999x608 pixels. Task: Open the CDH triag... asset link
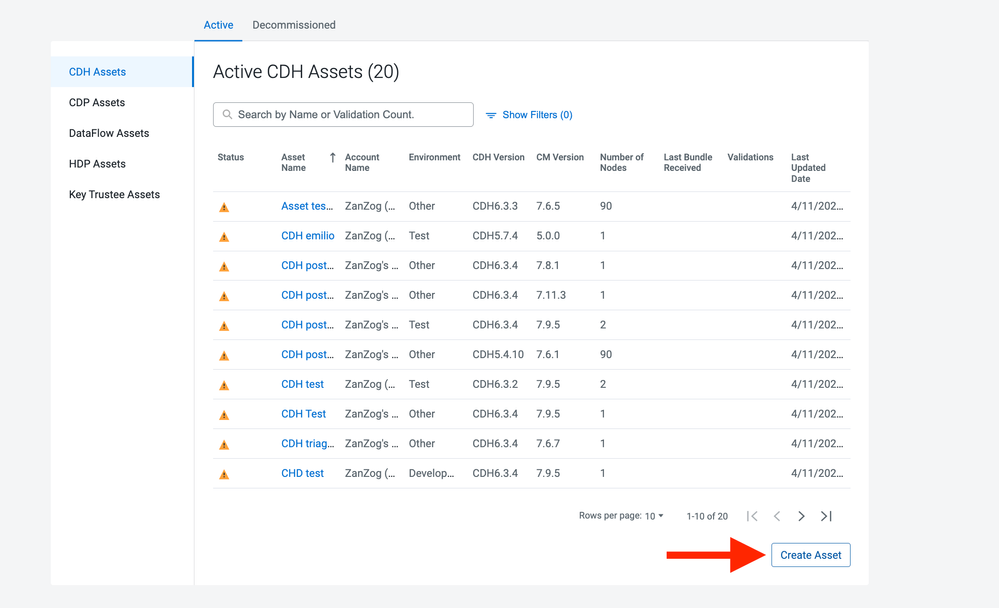tap(308, 444)
